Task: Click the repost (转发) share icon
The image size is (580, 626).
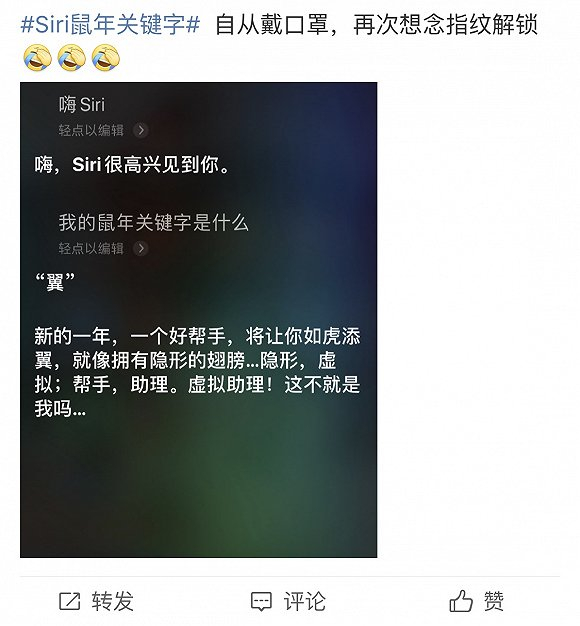Action: tap(69, 601)
